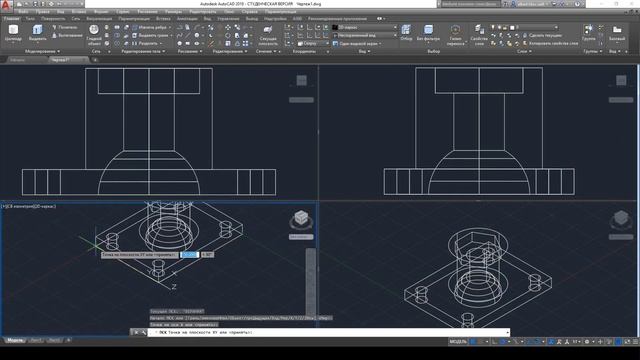
Task: Click the Без фильтра selection filter
Action: click(x=428, y=33)
